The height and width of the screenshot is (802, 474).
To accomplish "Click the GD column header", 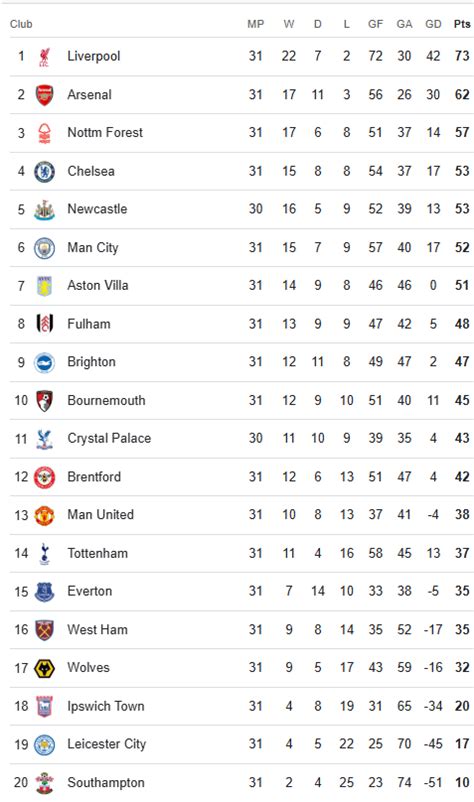I will (433, 24).
